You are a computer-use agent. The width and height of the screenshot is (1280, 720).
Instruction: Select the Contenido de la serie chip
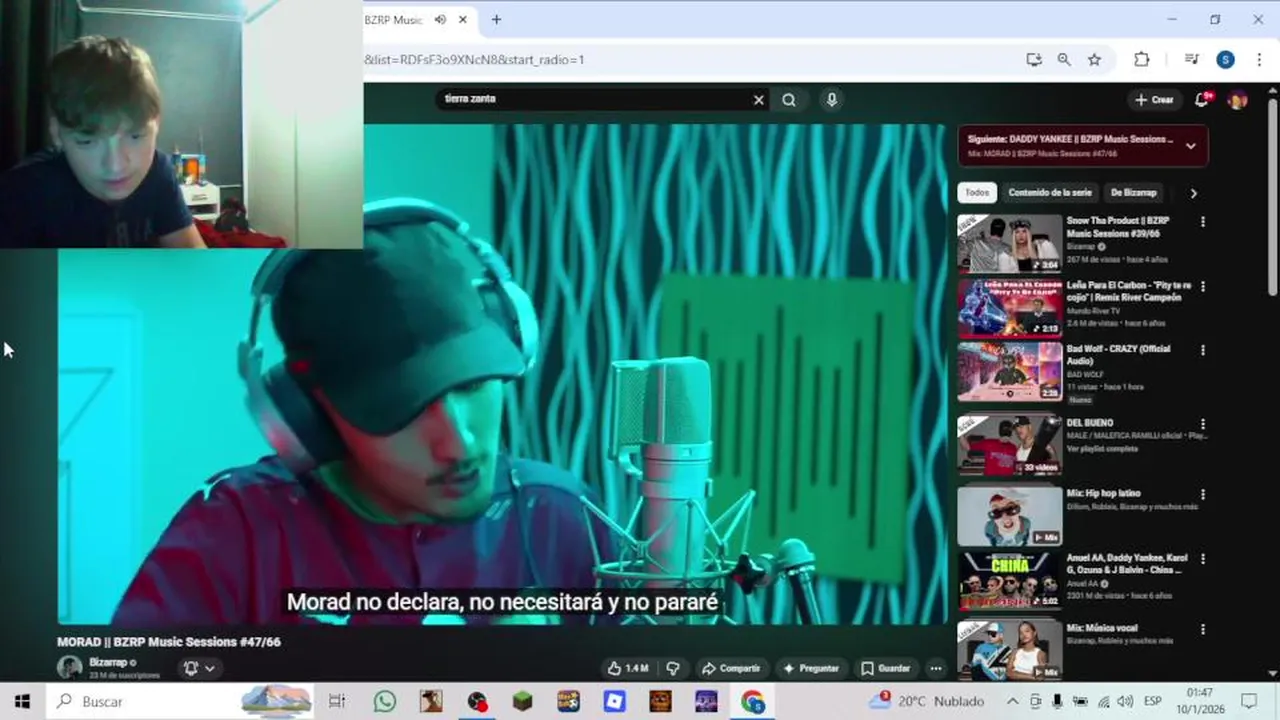[x=1050, y=193]
